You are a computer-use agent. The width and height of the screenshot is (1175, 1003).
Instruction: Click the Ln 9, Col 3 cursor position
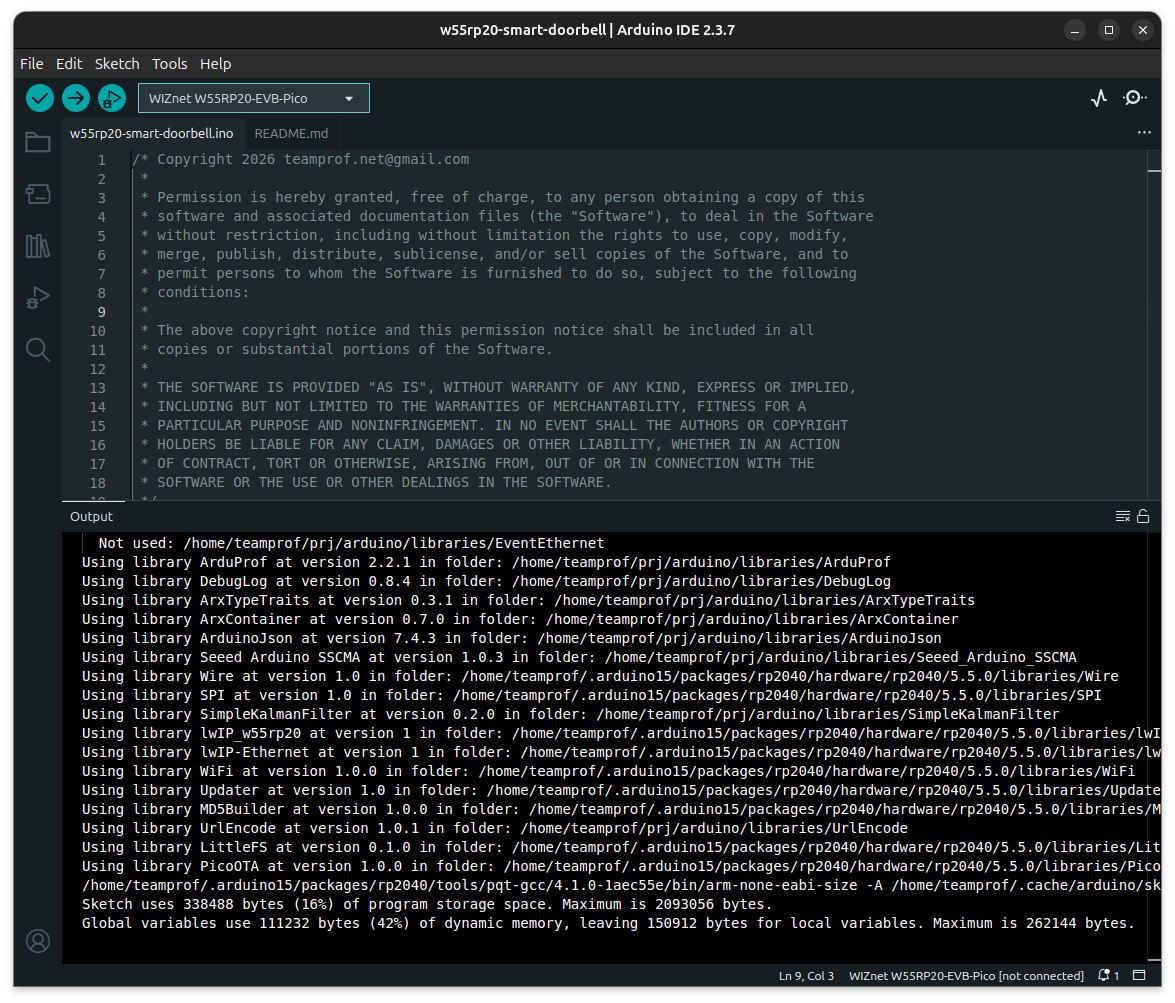coord(806,975)
